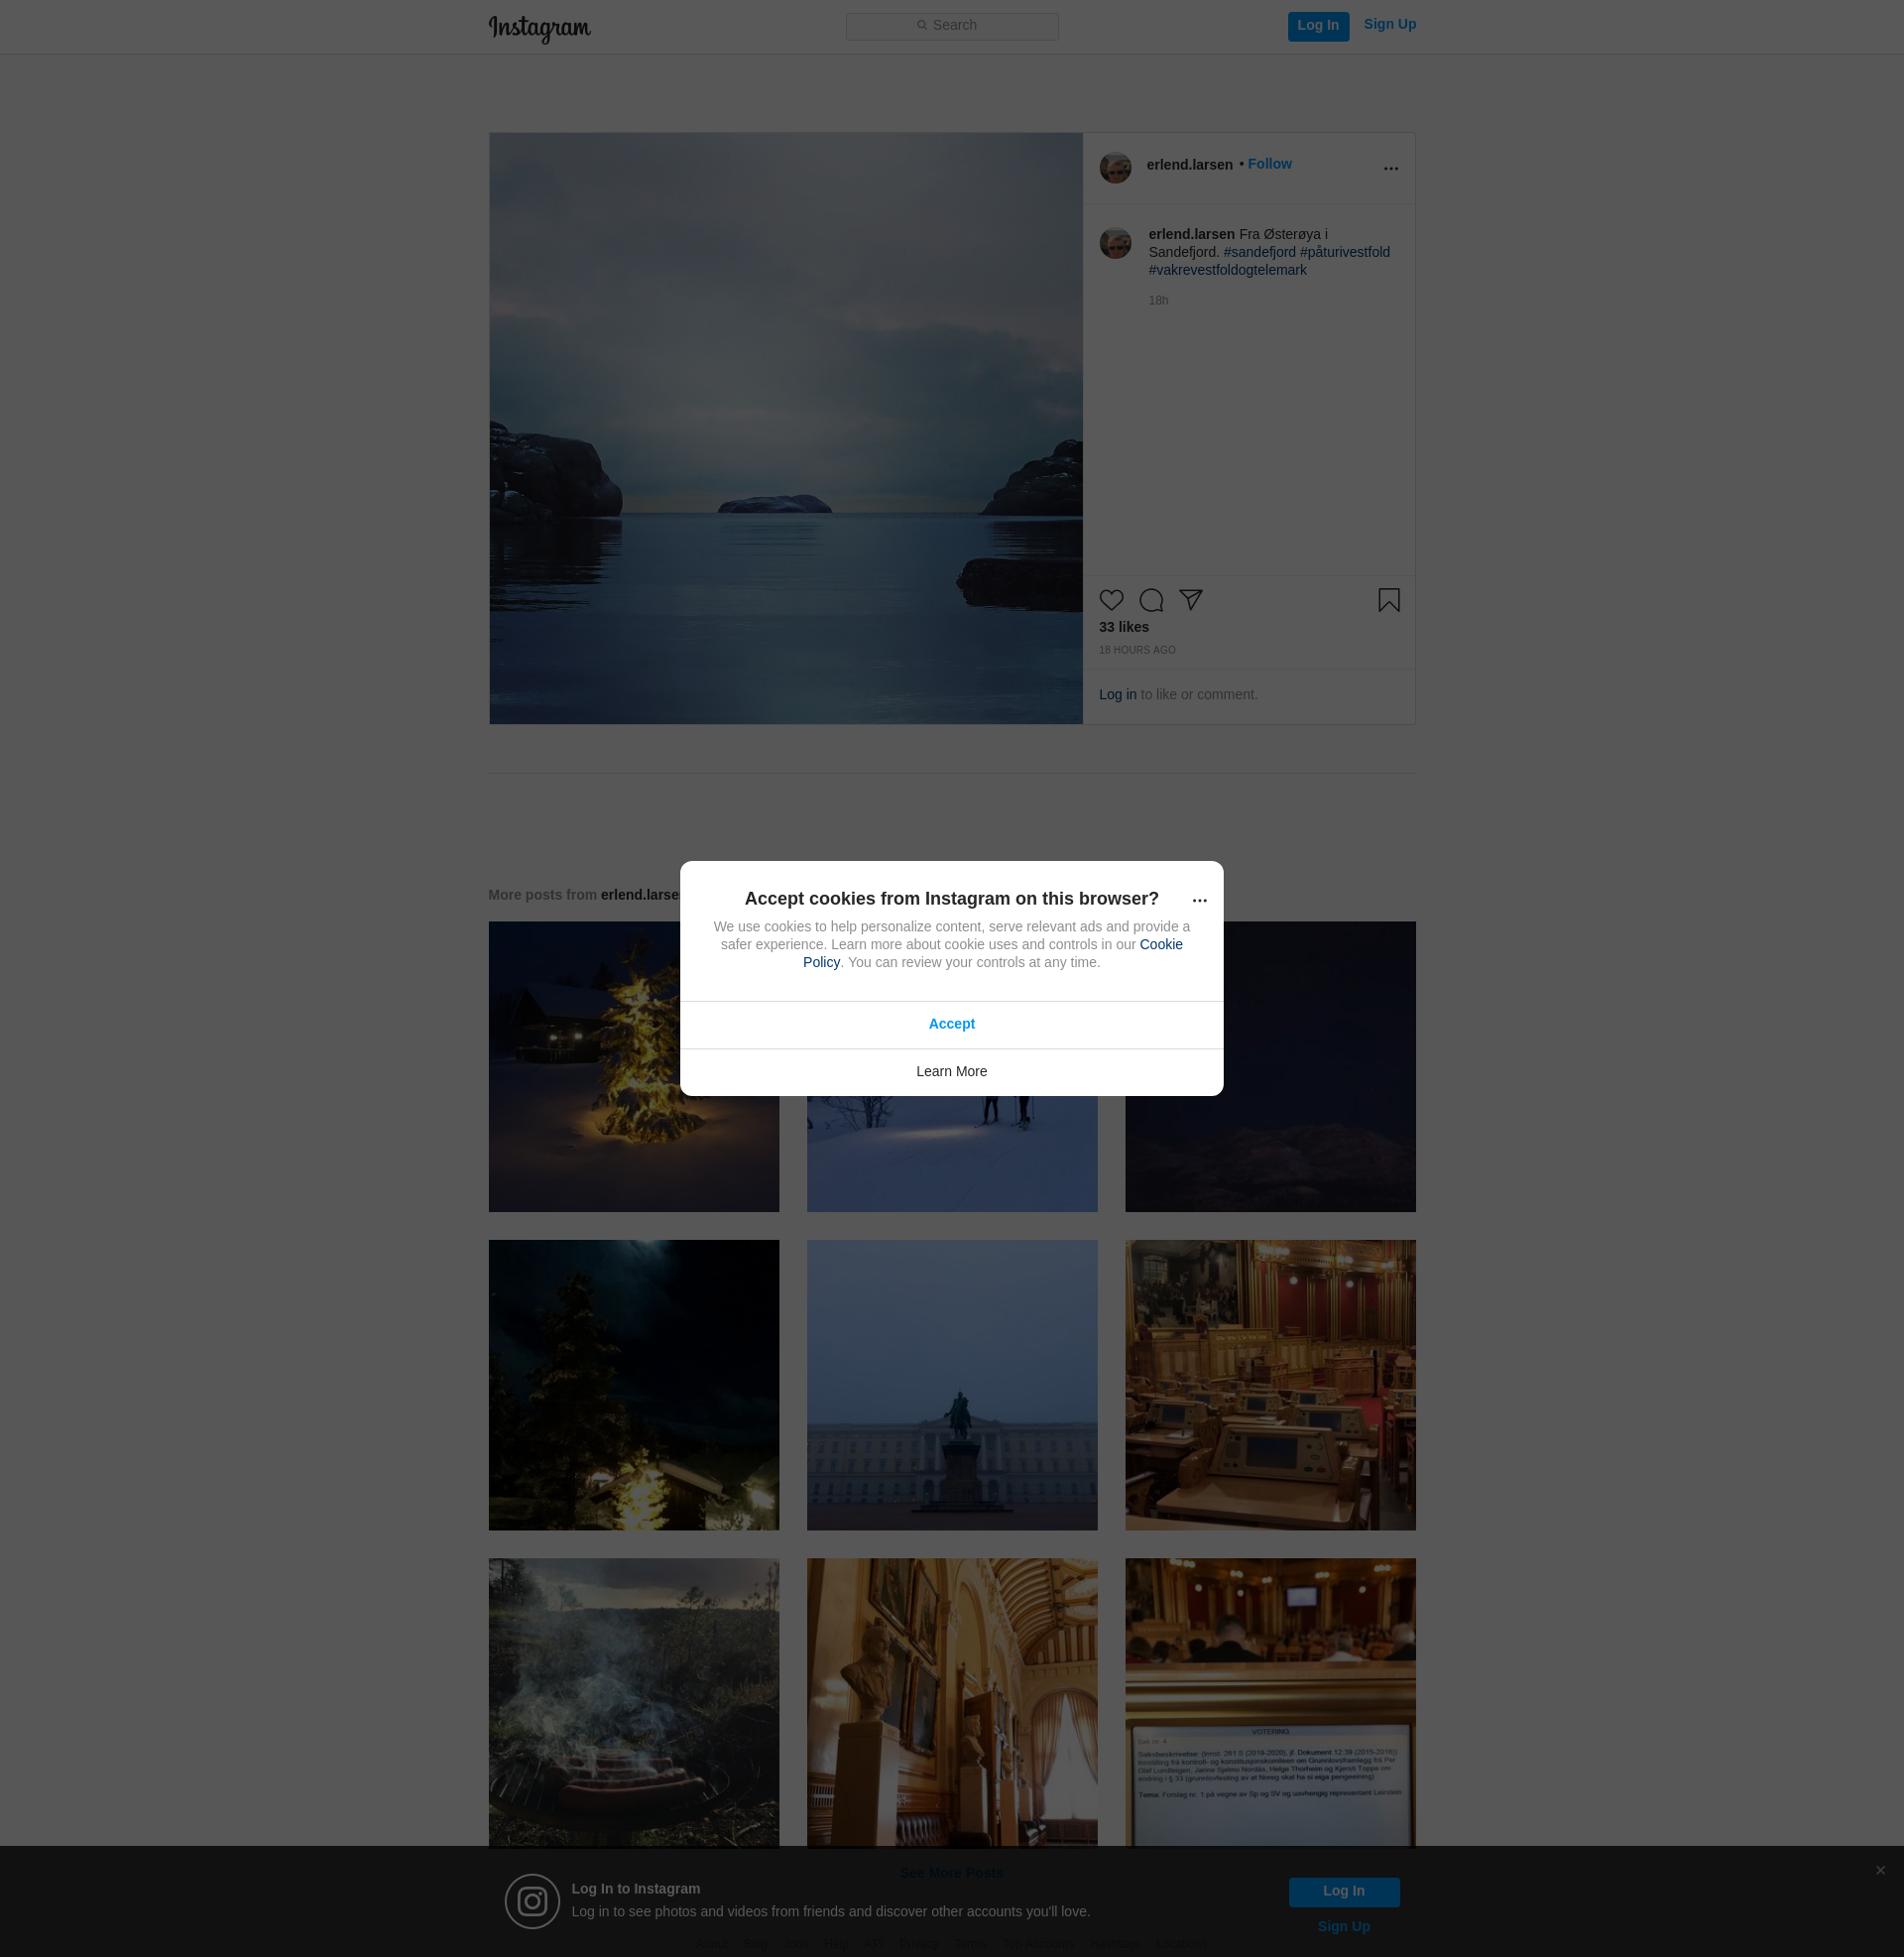This screenshot has width=1904, height=1957.
Task: Save post with bookmark icon
Action: pyautogui.click(x=1388, y=600)
